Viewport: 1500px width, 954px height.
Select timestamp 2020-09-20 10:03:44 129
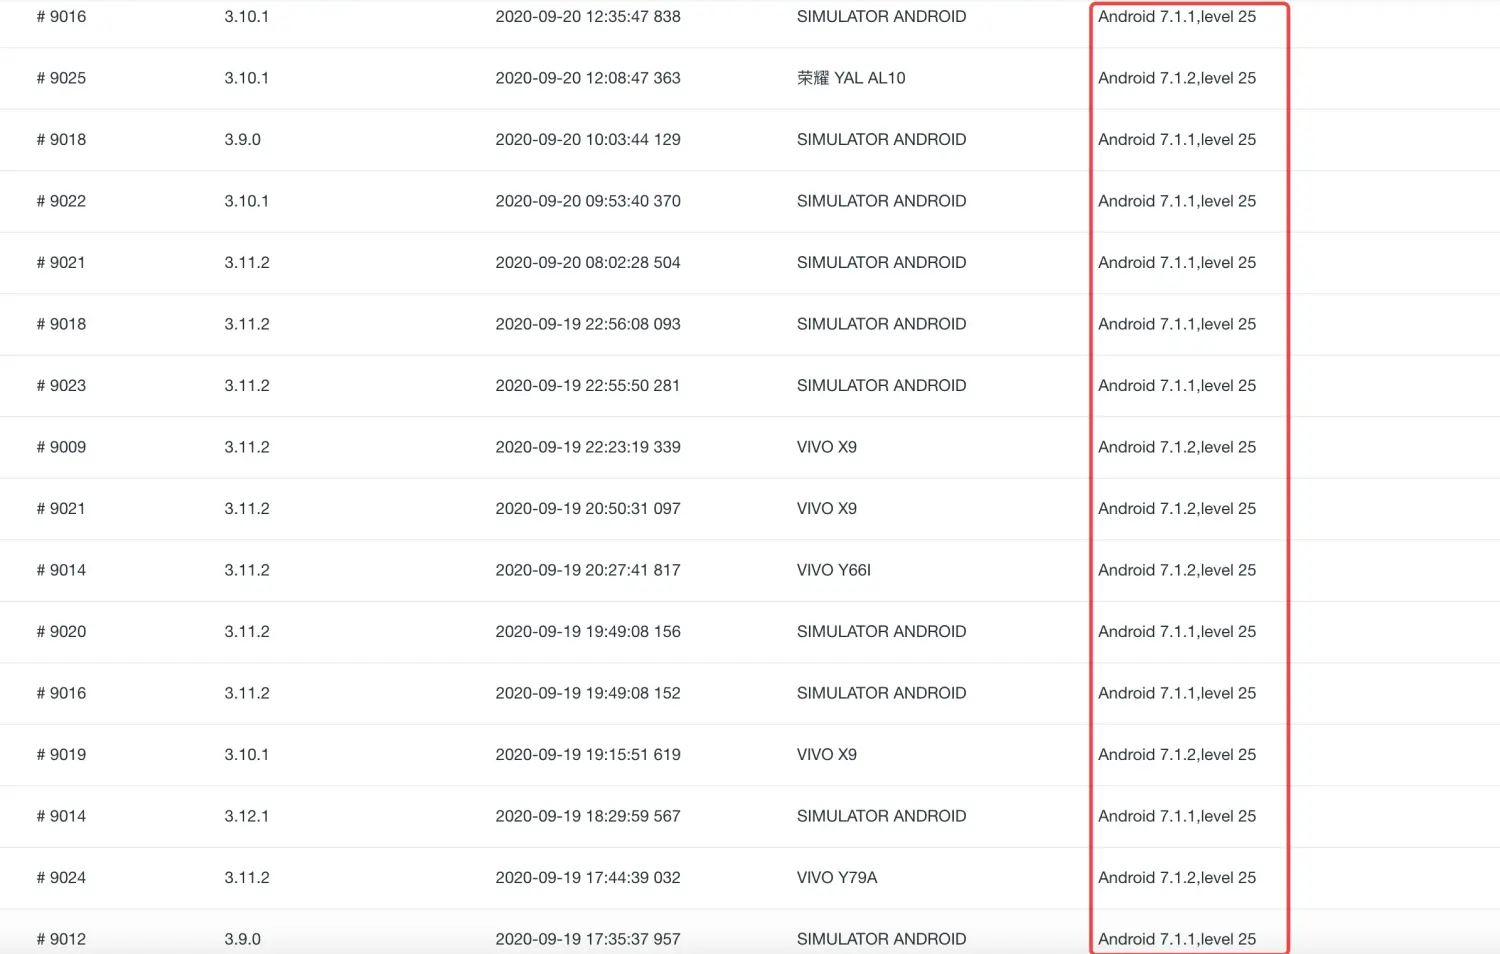(588, 139)
